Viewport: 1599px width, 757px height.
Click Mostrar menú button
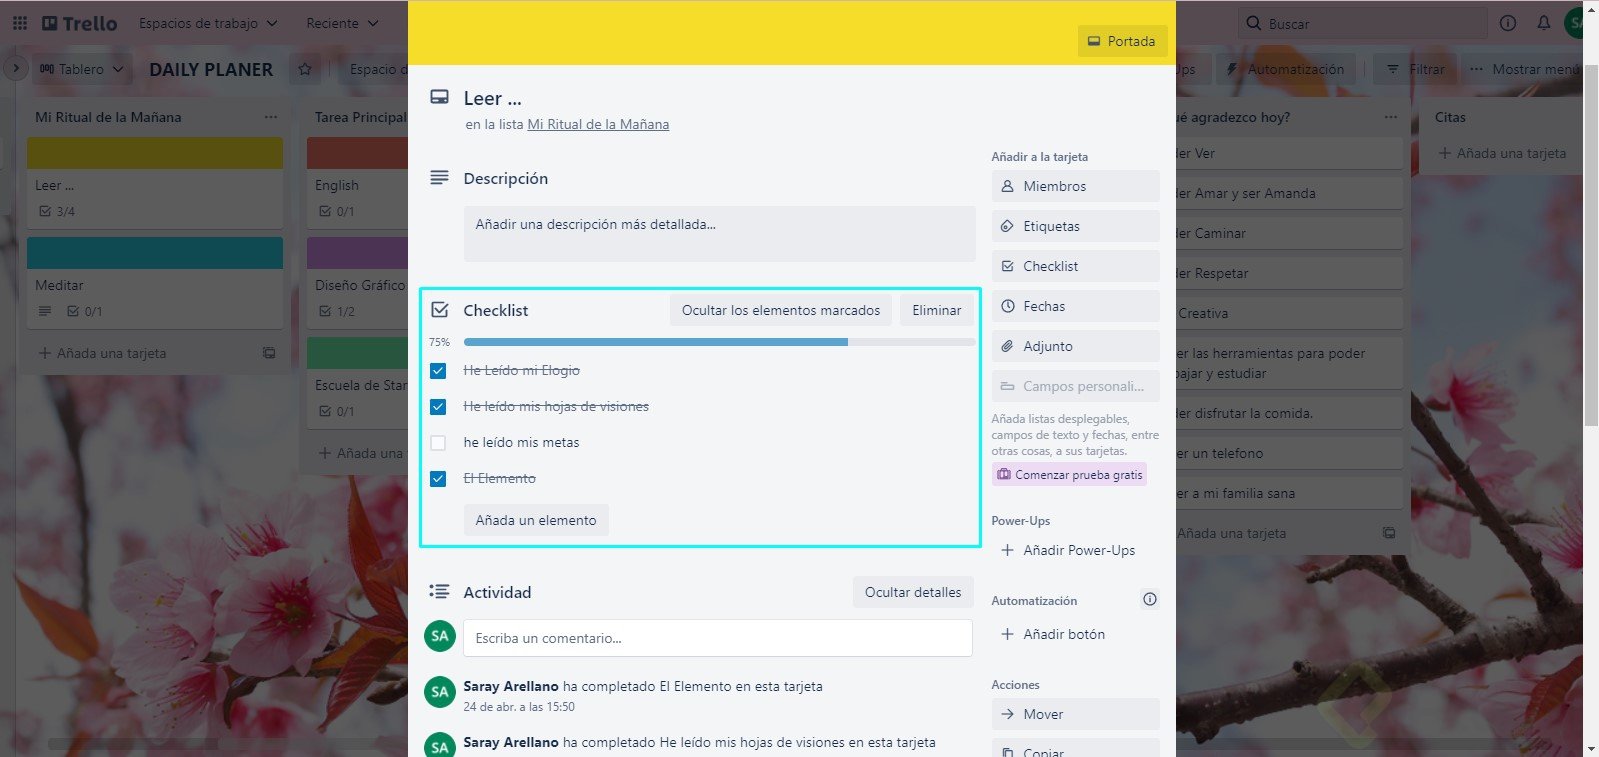(1524, 69)
